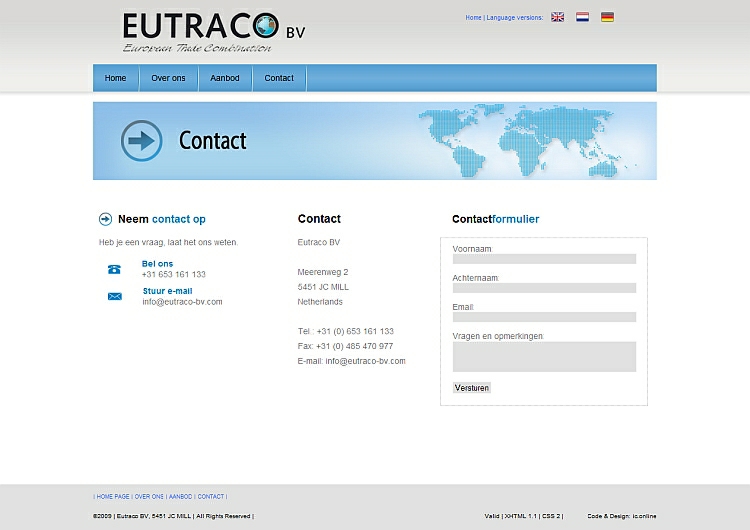Choose the German flag language version
This screenshot has width=750, height=530.
point(607,17)
